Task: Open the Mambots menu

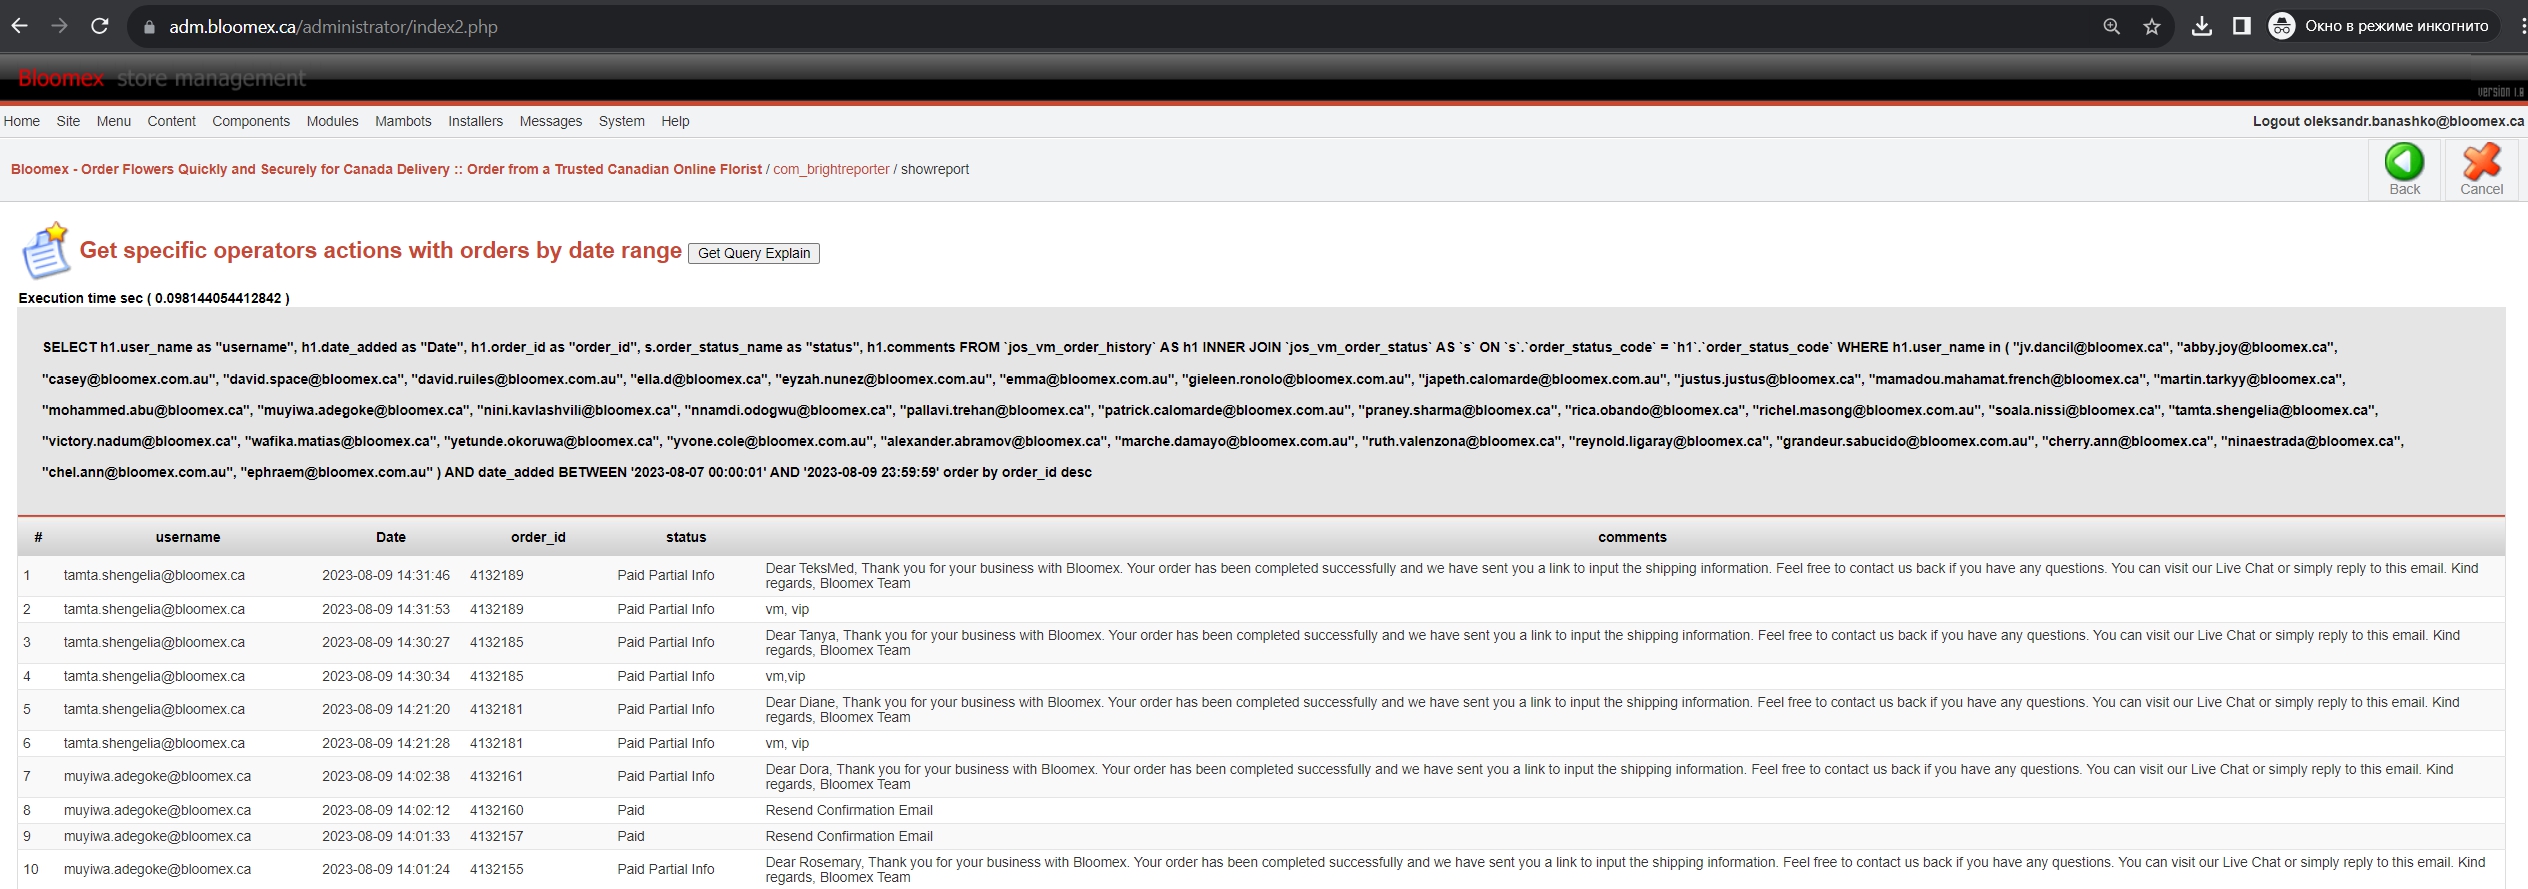Action: coord(403,121)
